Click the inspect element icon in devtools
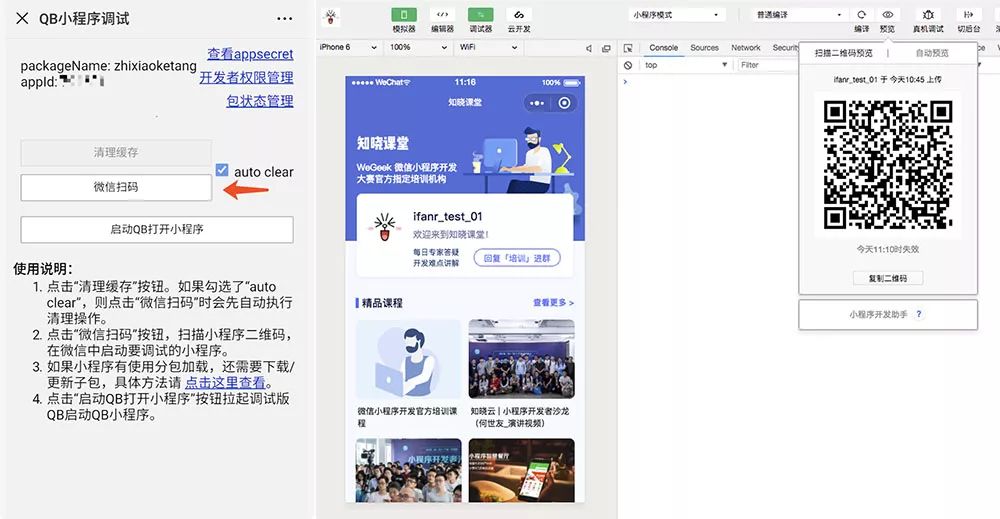Viewport: 1000px width, 519px height. [628, 48]
